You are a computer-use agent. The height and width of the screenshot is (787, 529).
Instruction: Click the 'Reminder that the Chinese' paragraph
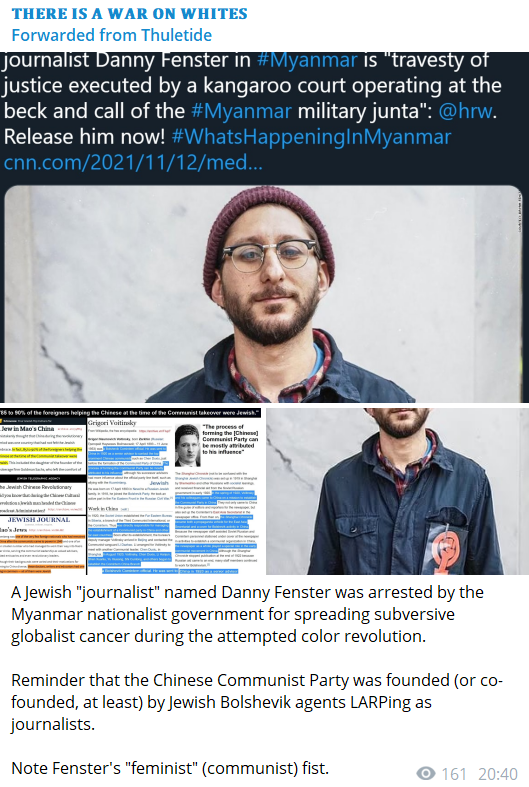[x=256, y=702]
